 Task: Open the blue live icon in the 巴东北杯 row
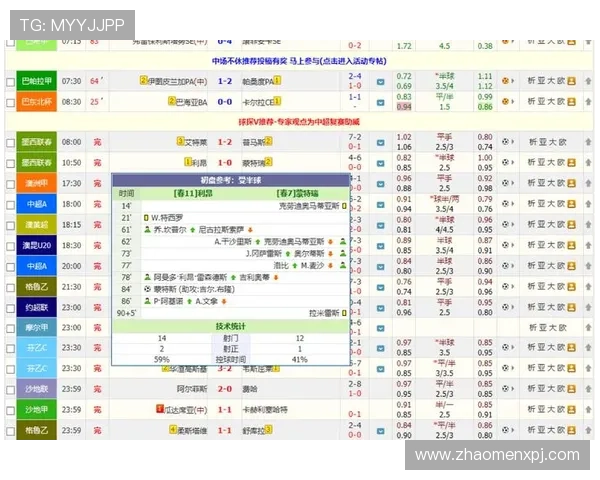point(380,102)
